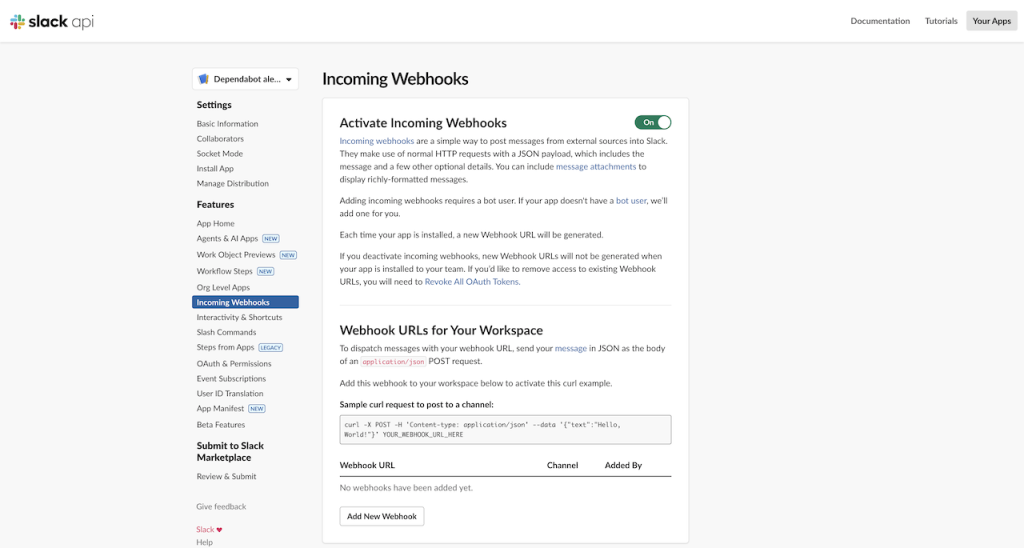Click the Dependabot app icon in selector
The height and width of the screenshot is (548, 1024).
pyautogui.click(x=204, y=79)
